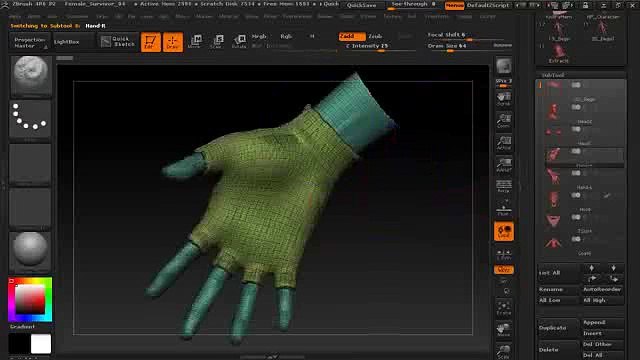The width and height of the screenshot is (640, 360).
Task: Toggle the Floor grid icon
Action: click(x=504, y=209)
